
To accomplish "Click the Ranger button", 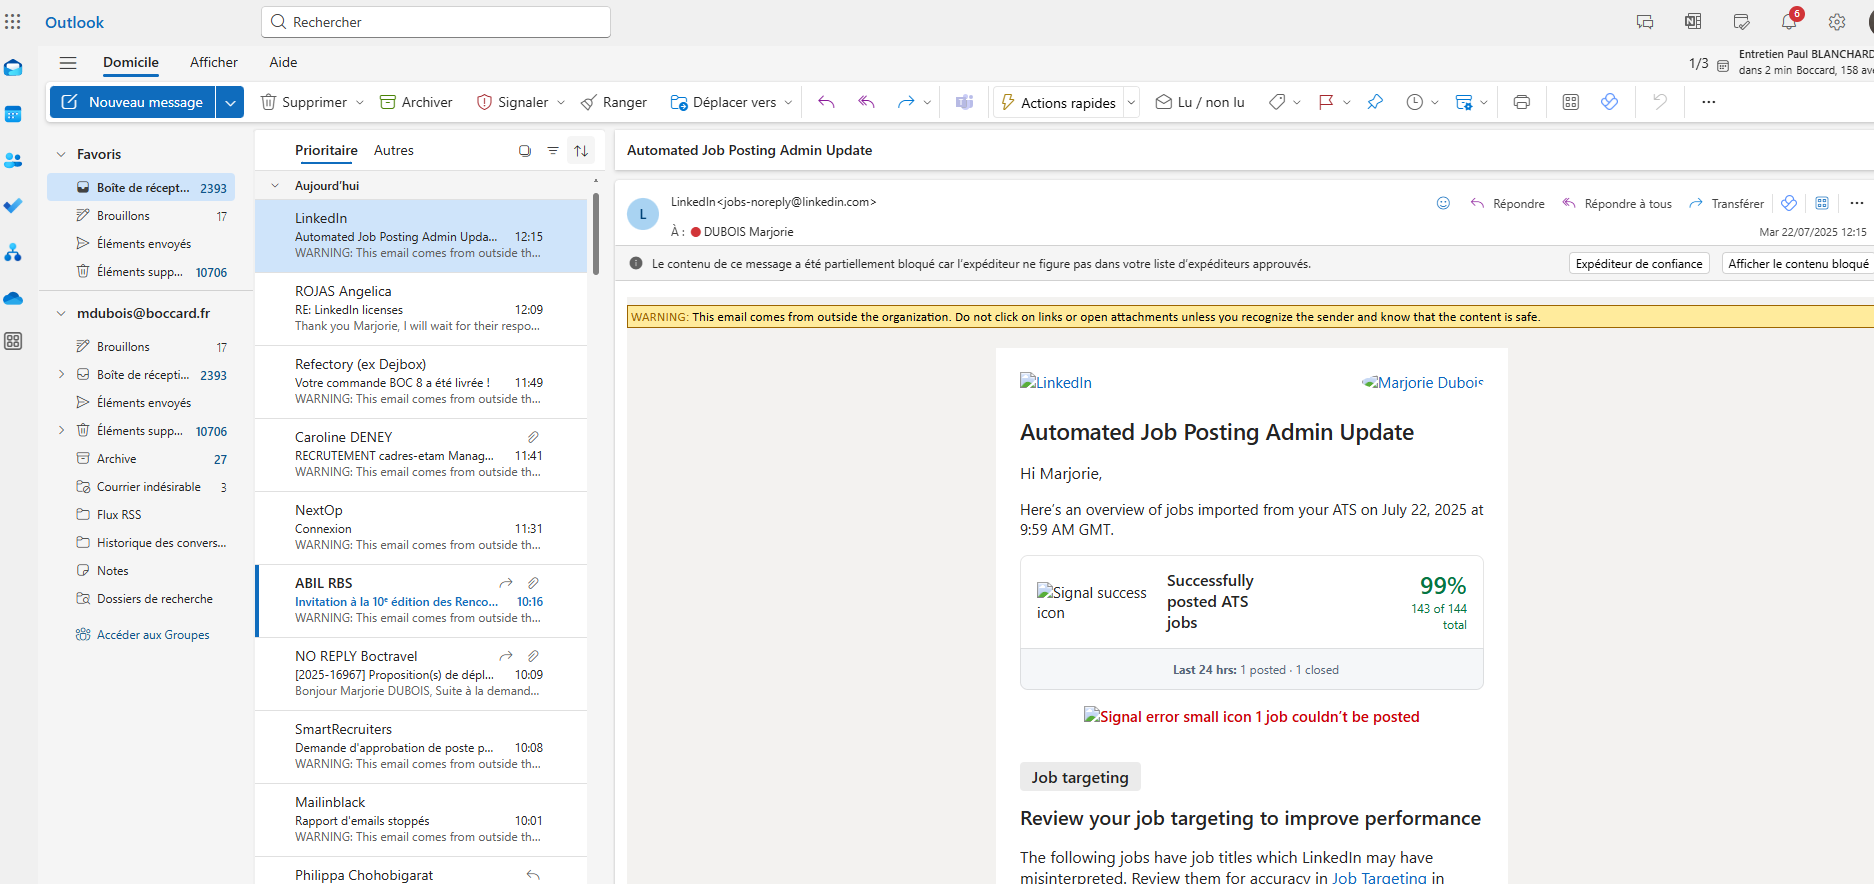I will [614, 102].
